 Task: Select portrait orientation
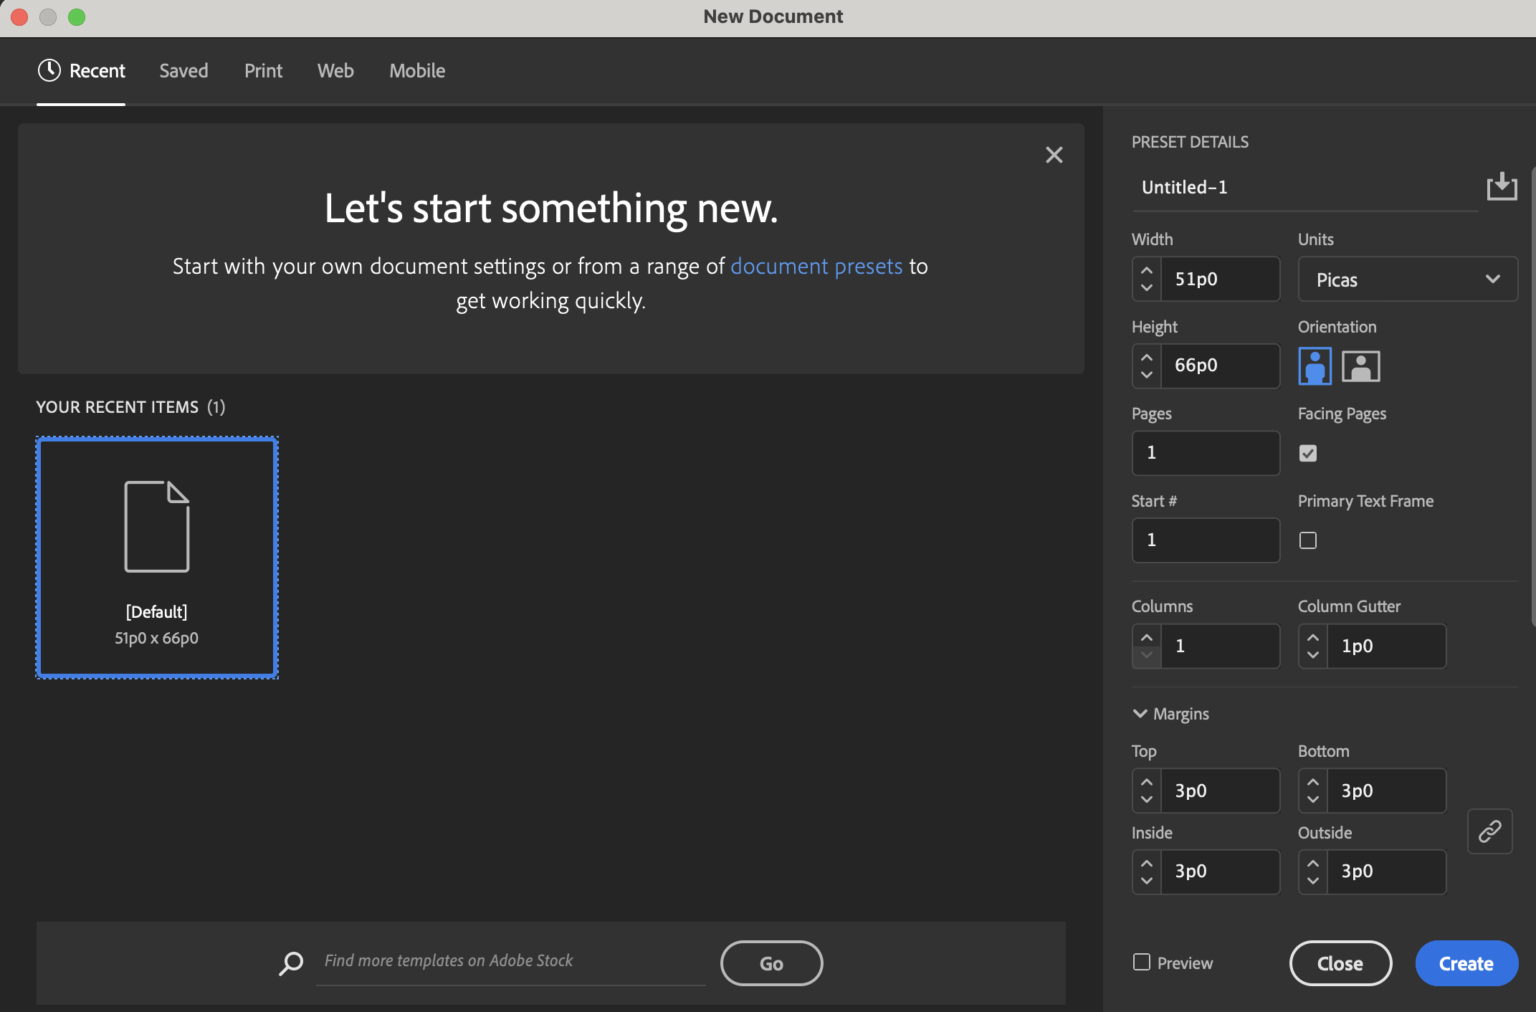click(x=1314, y=366)
